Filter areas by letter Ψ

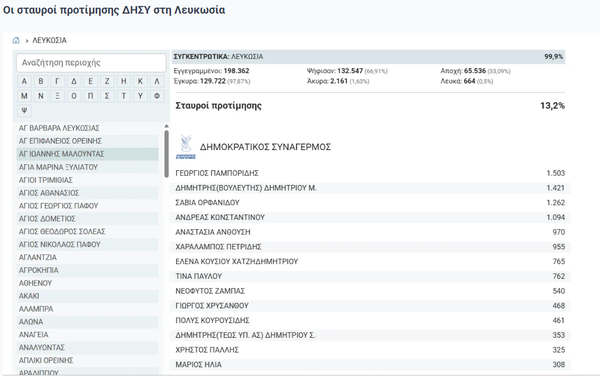click(x=24, y=111)
